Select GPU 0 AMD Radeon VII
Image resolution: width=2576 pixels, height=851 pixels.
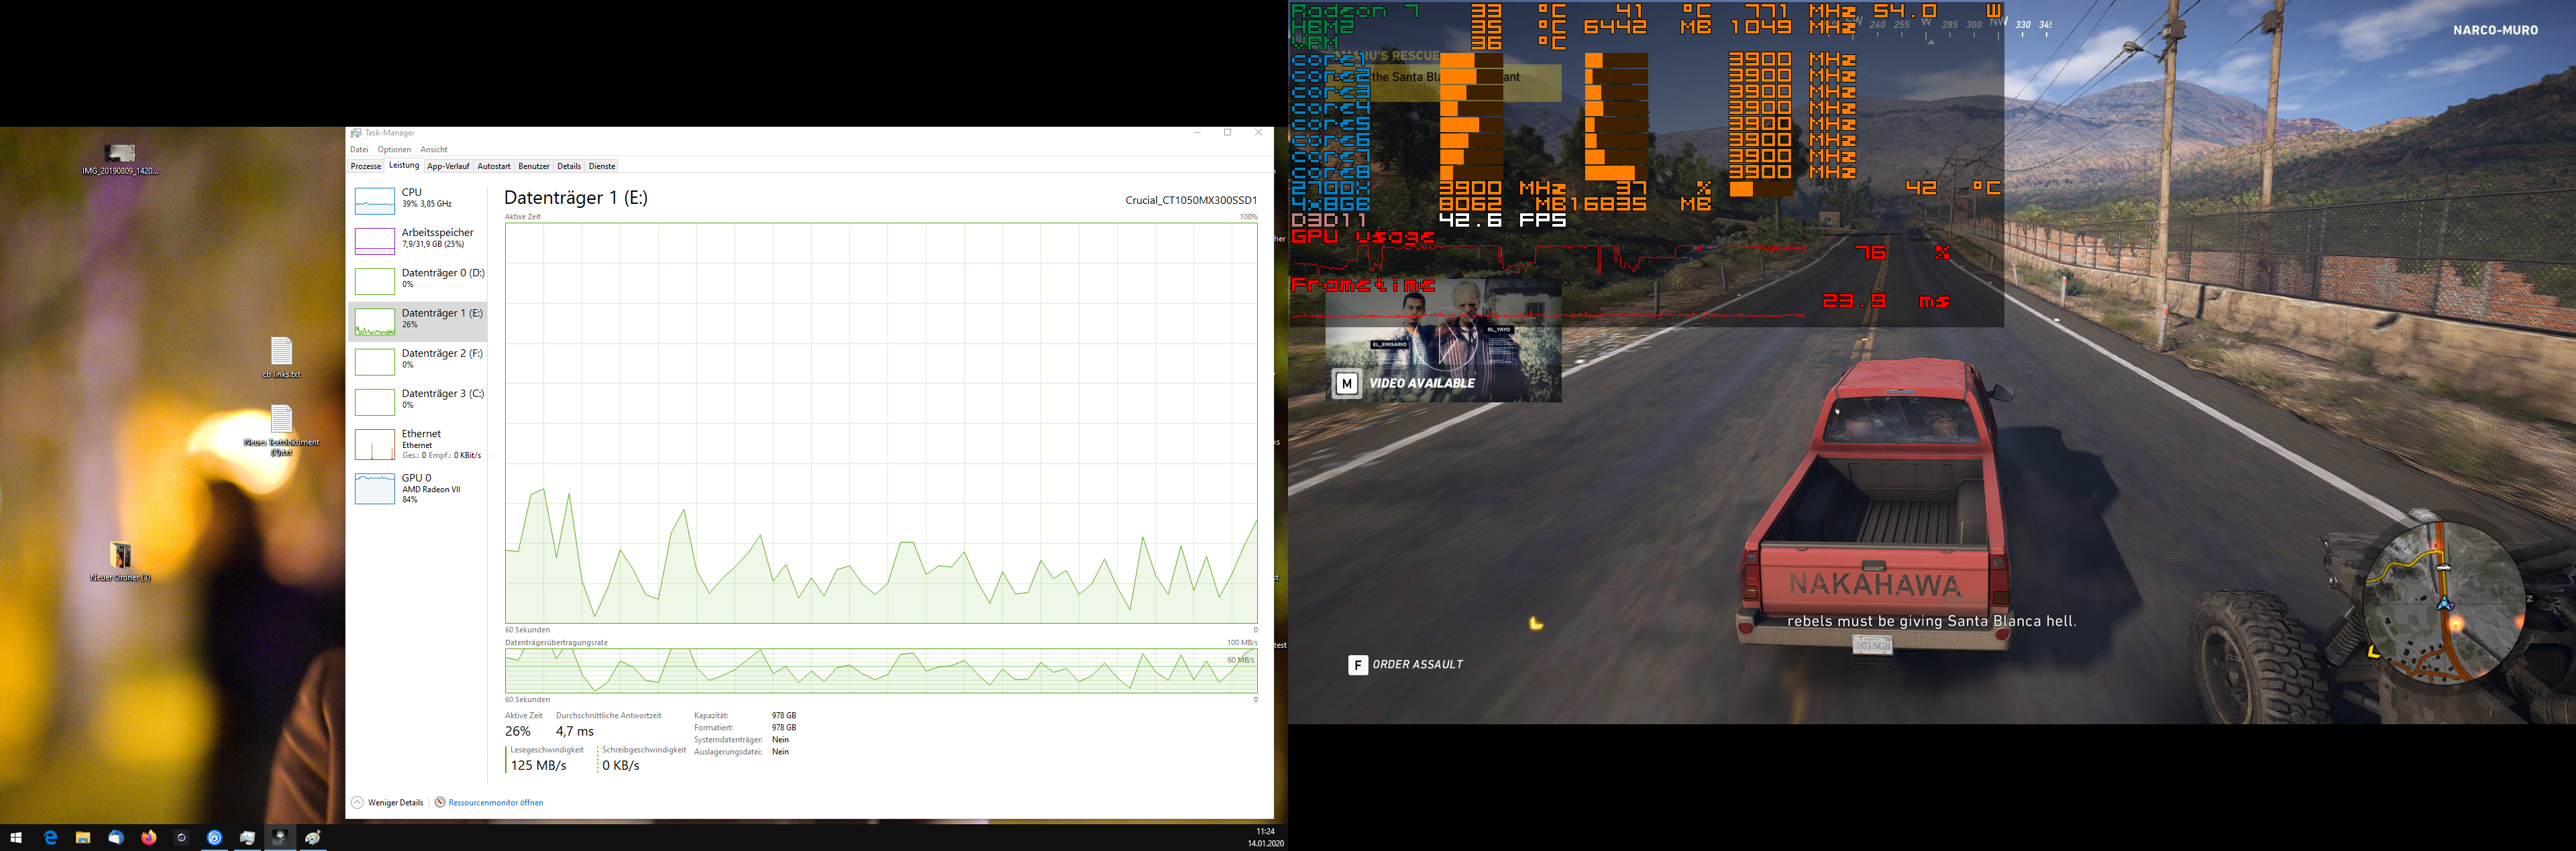tap(417, 488)
